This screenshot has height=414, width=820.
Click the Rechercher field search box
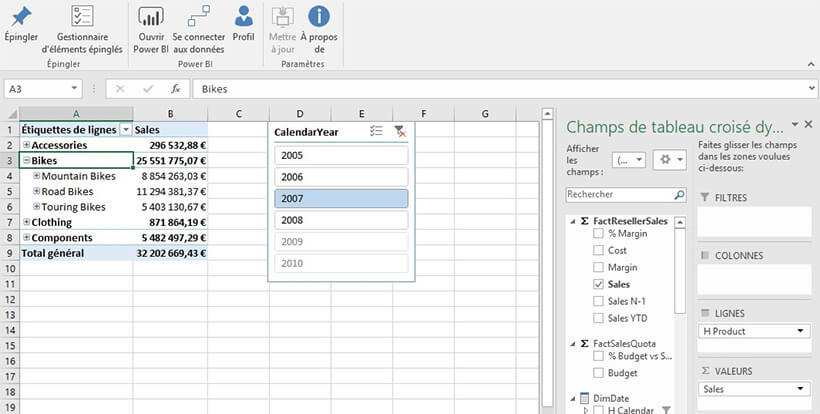tap(620, 194)
